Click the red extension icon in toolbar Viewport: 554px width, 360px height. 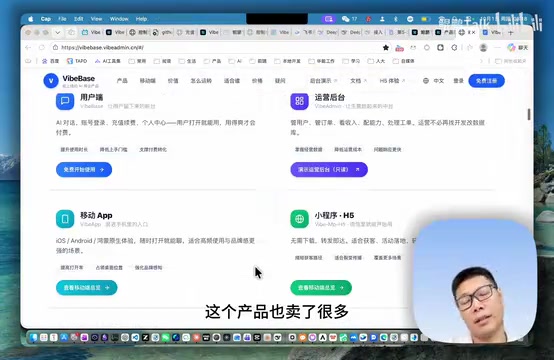click(x=399, y=48)
